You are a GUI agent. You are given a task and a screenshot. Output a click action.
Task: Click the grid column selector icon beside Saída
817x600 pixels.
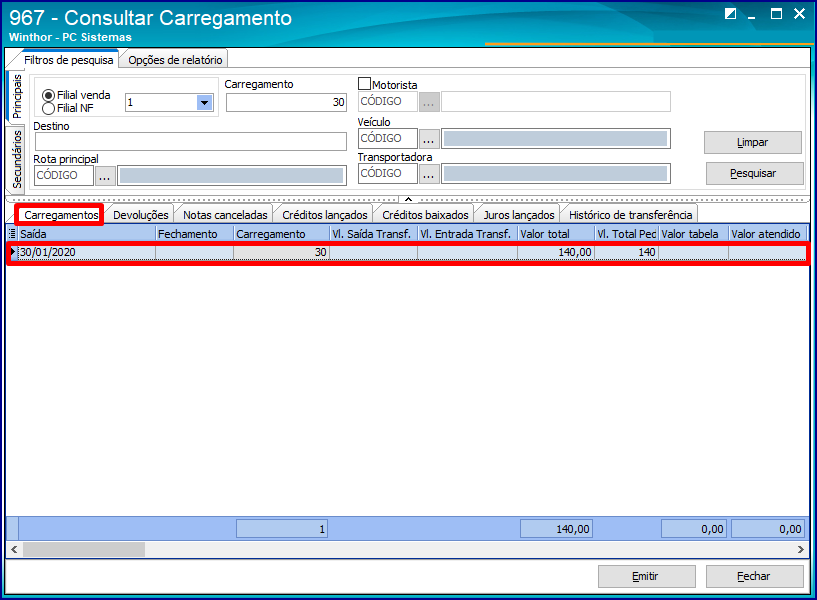[x=13, y=234]
